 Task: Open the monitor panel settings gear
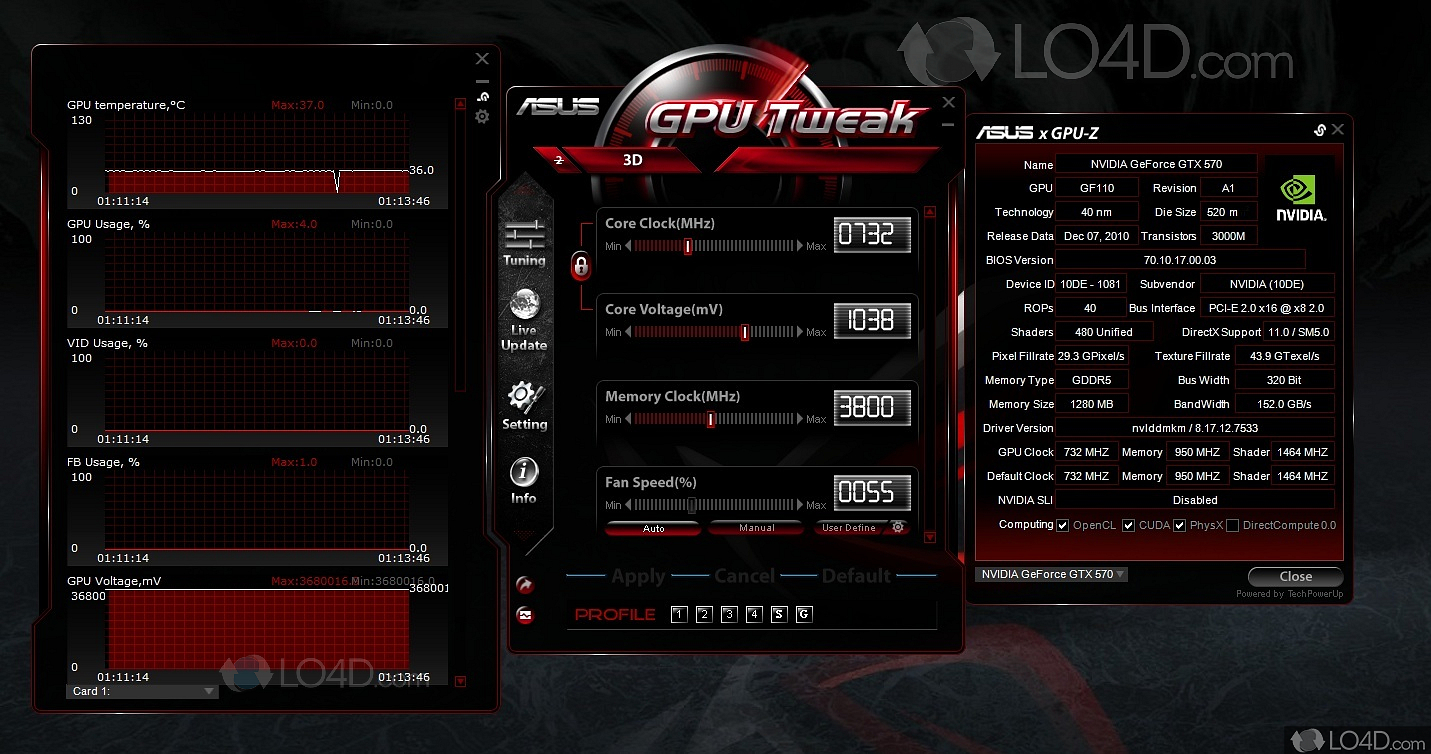pos(482,117)
